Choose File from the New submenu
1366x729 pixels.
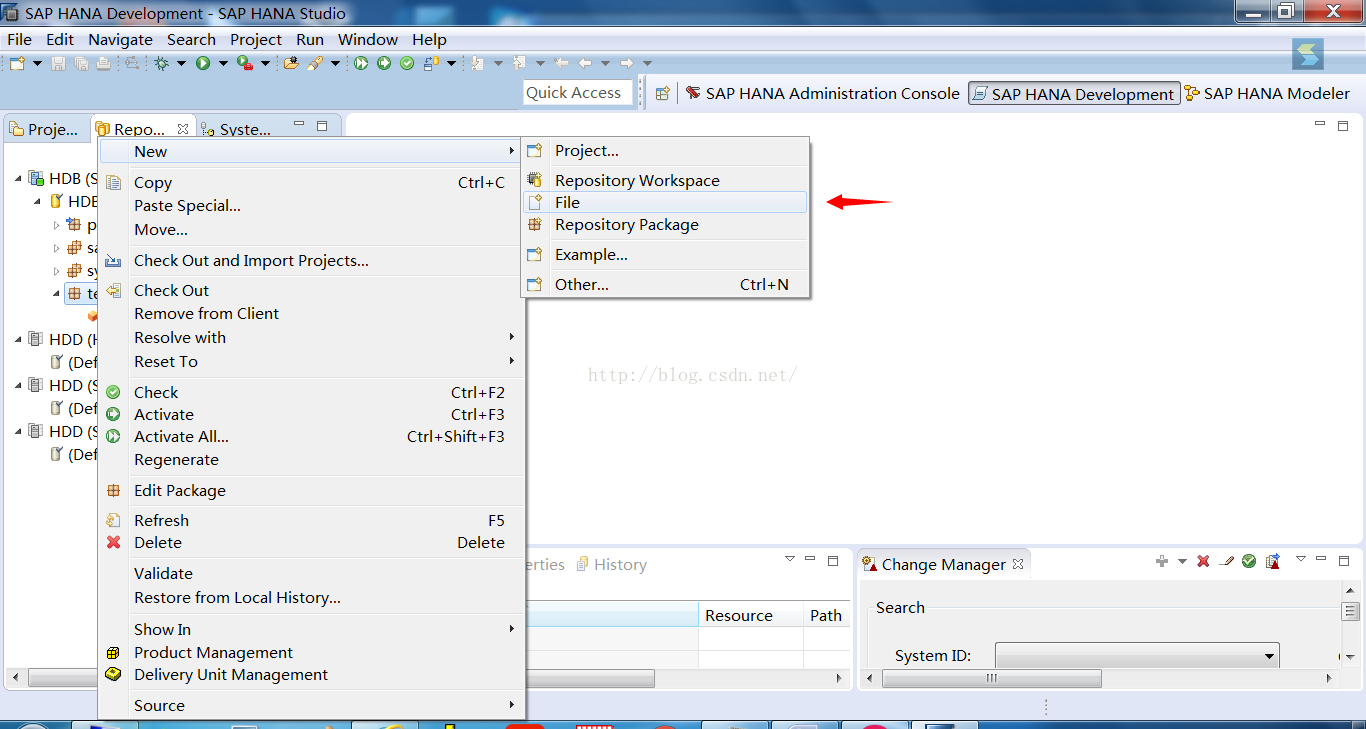tap(567, 202)
